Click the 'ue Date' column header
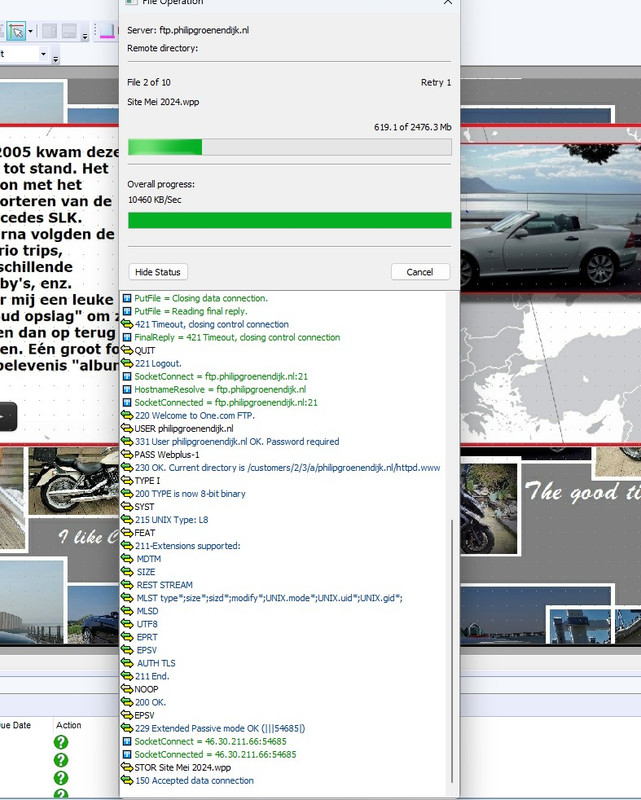The width and height of the screenshot is (641, 800). tap(15, 725)
